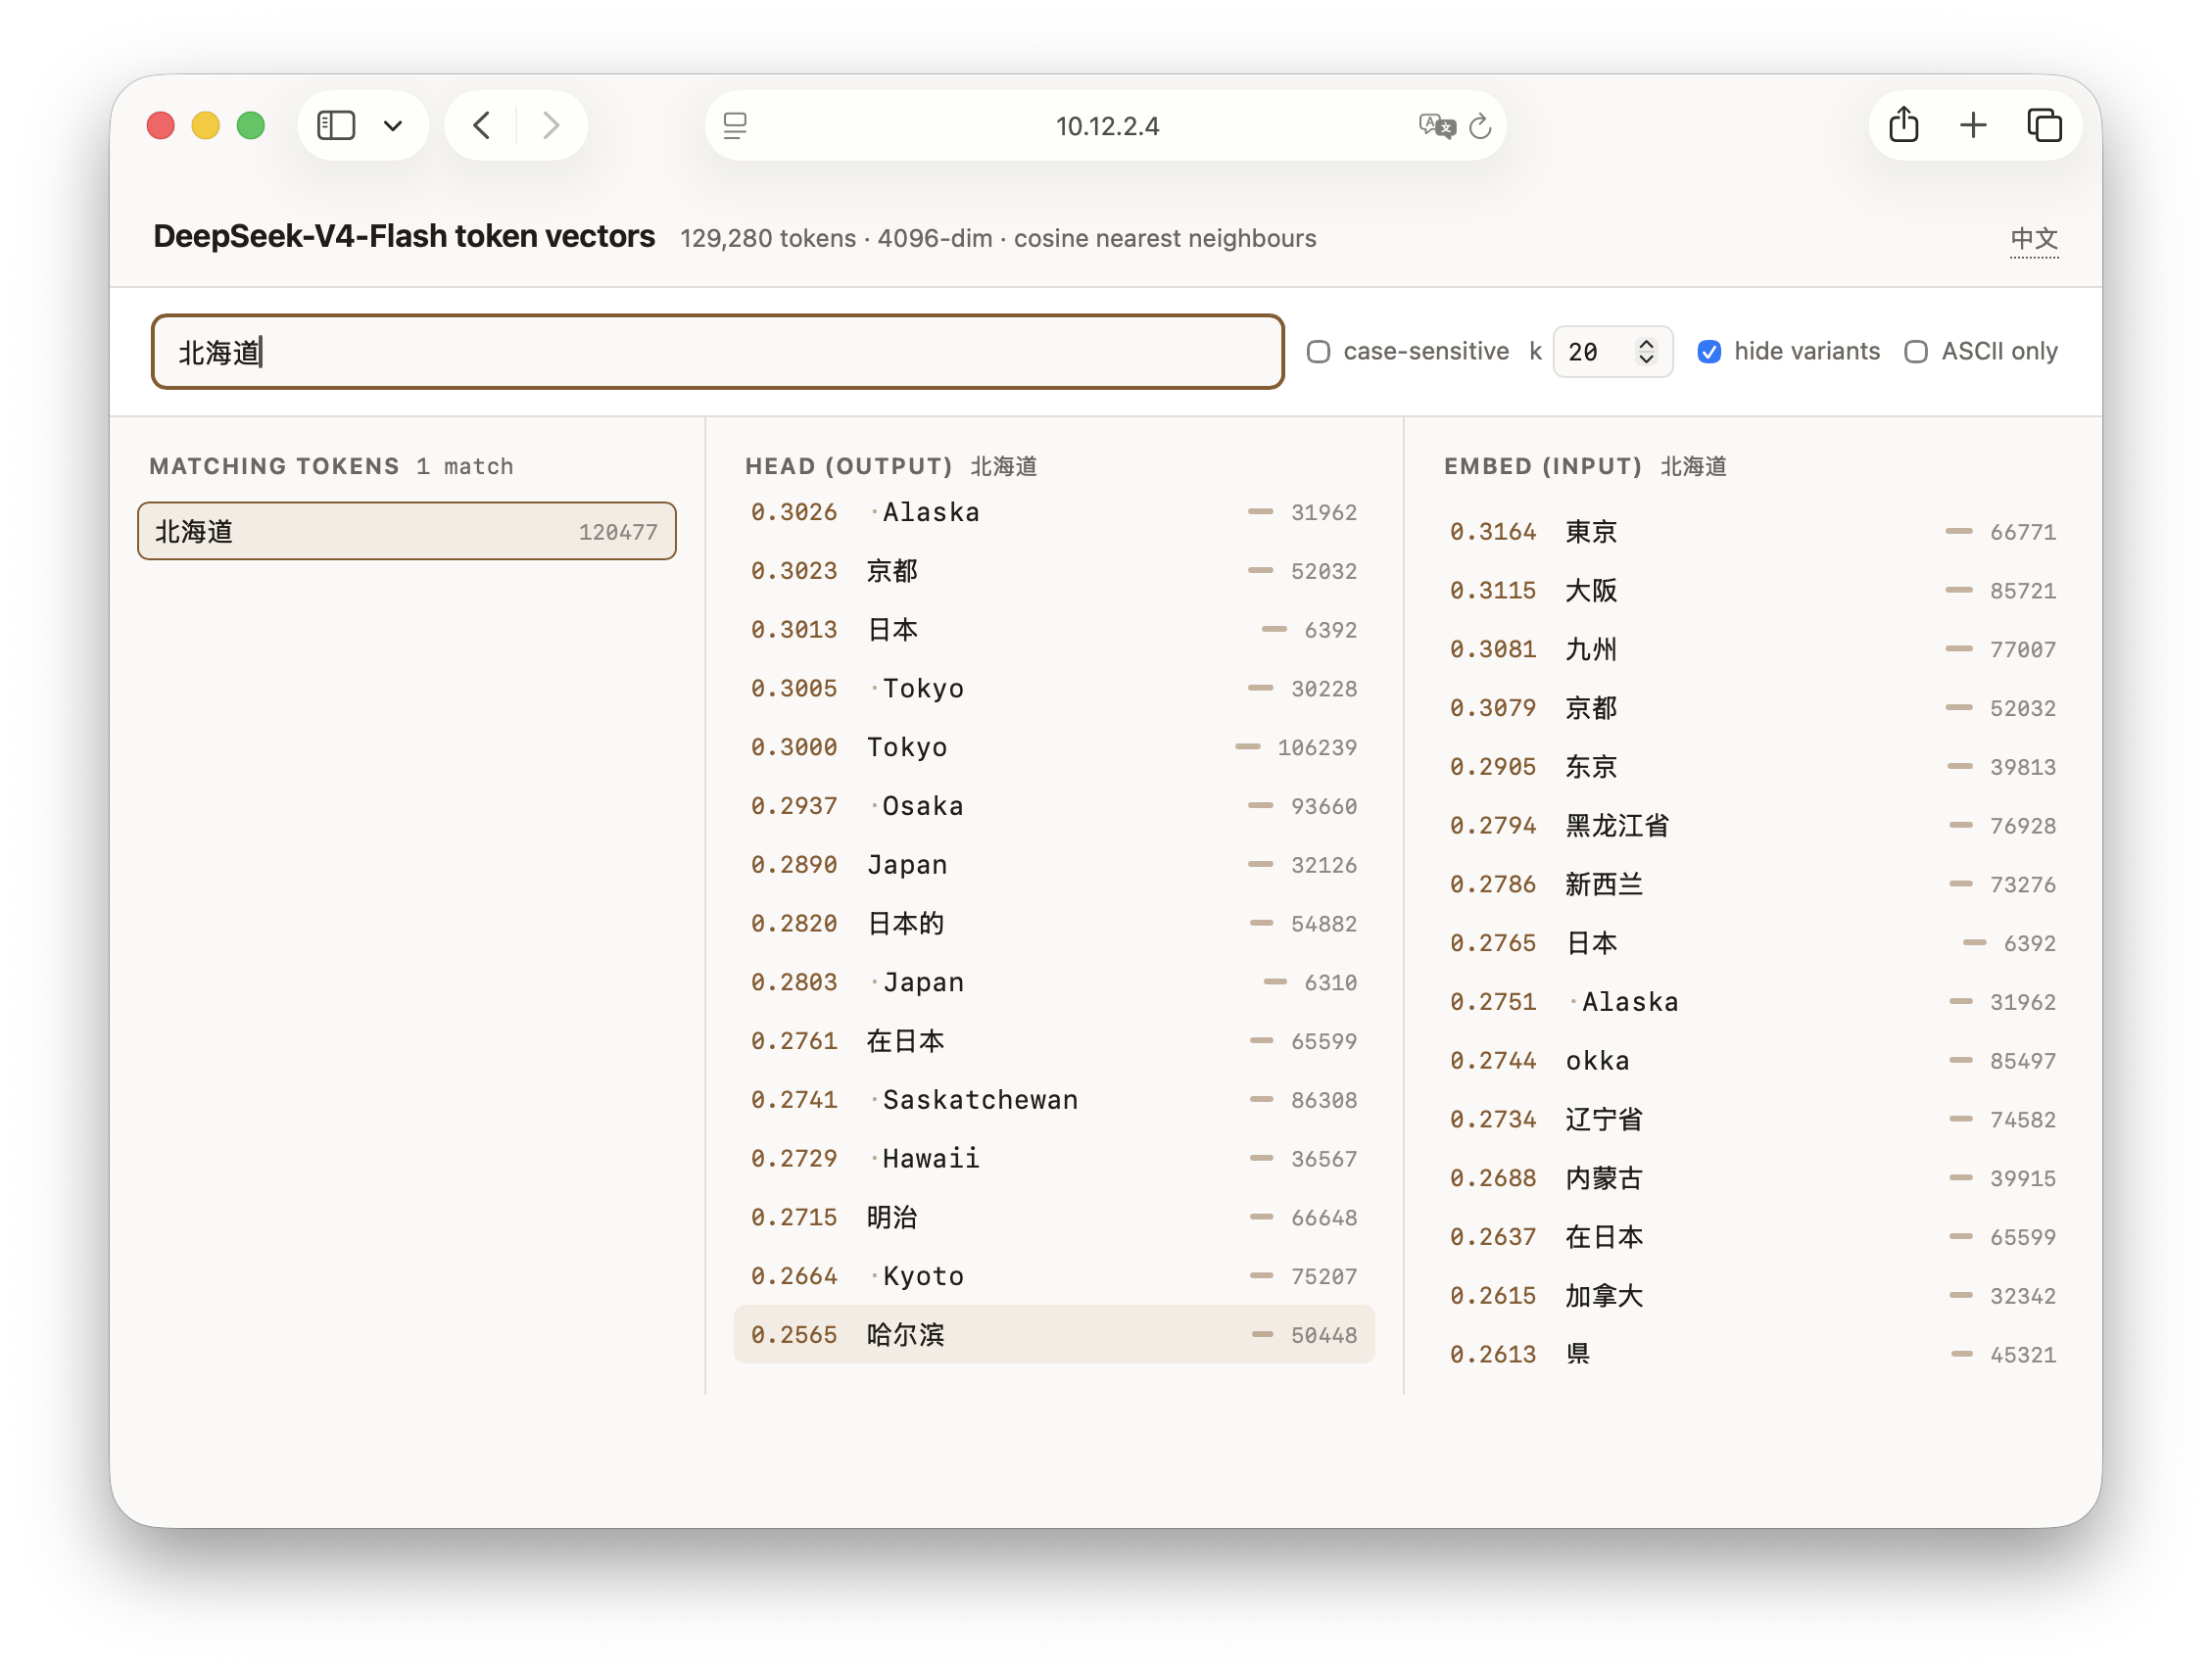The image size is (2212, 1673).
Task: Click the 北海道 search input field
Action: tap(718, 352)
